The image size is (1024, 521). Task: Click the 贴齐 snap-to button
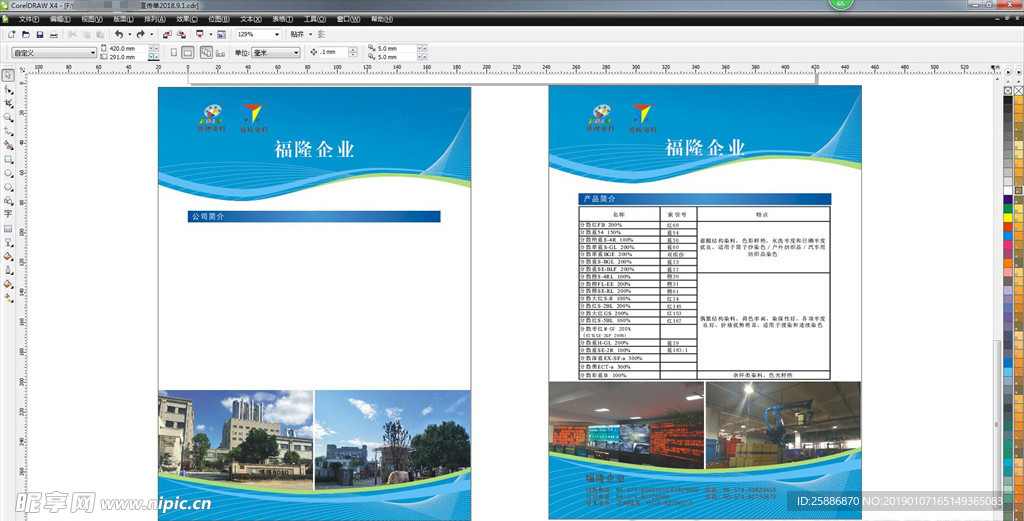(298, 34)
